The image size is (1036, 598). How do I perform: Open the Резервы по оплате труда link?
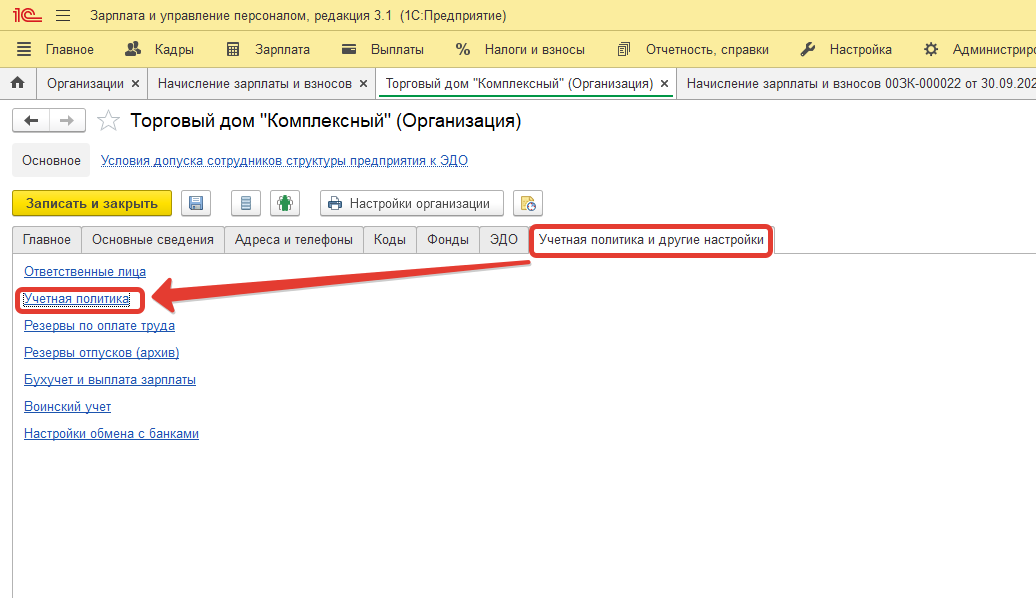coord(100,326)
